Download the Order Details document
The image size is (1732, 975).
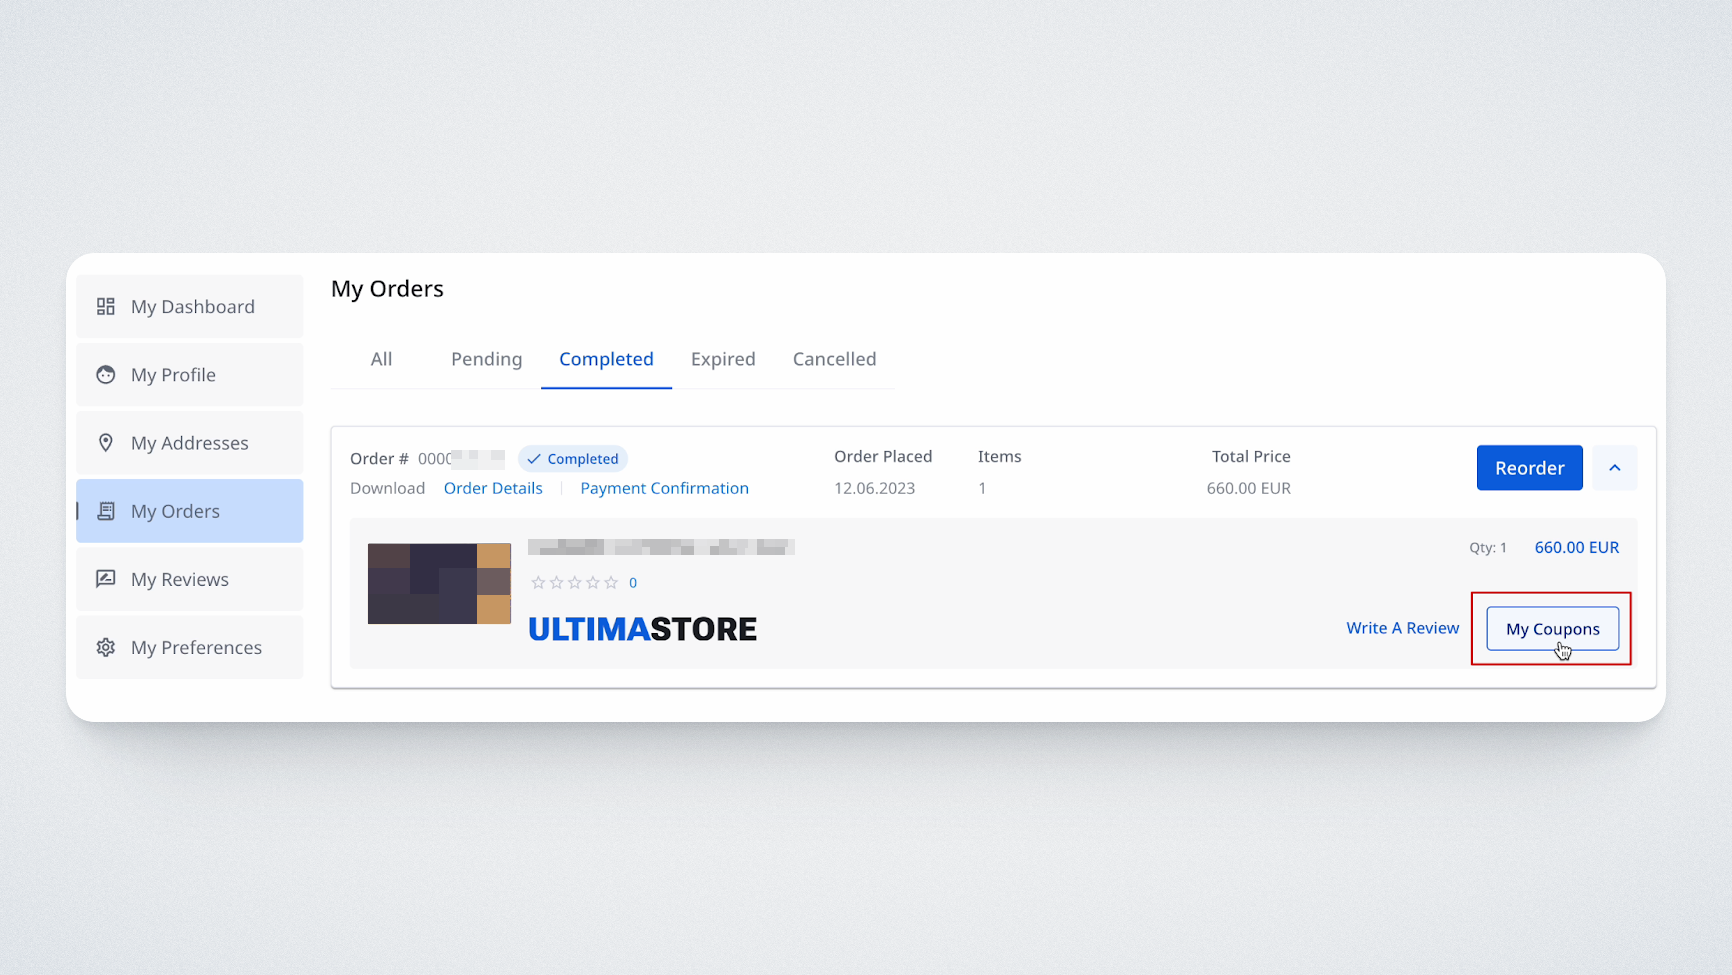point(493,488)
